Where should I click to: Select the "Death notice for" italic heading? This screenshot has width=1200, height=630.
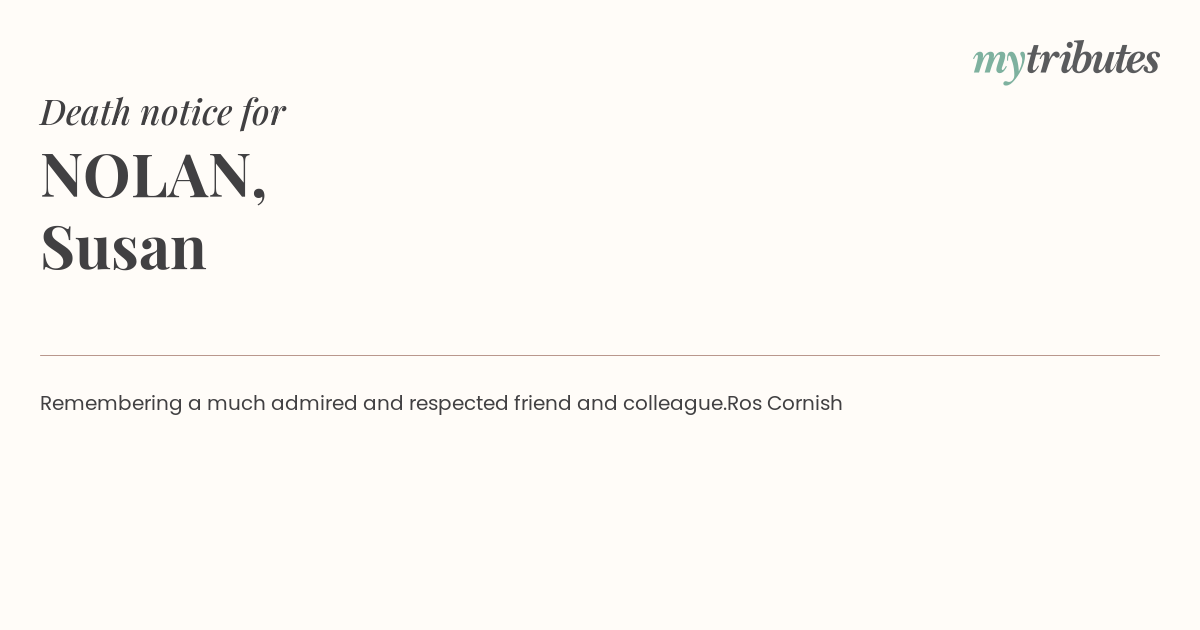(x=163, y=112)
